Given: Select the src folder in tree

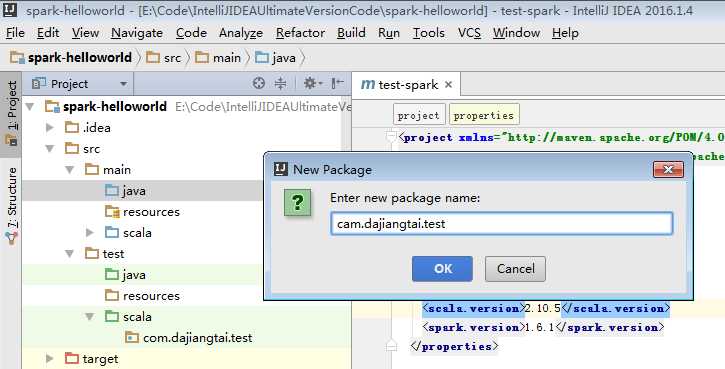Looking at the screenshot, I should (x=83, y=149).
